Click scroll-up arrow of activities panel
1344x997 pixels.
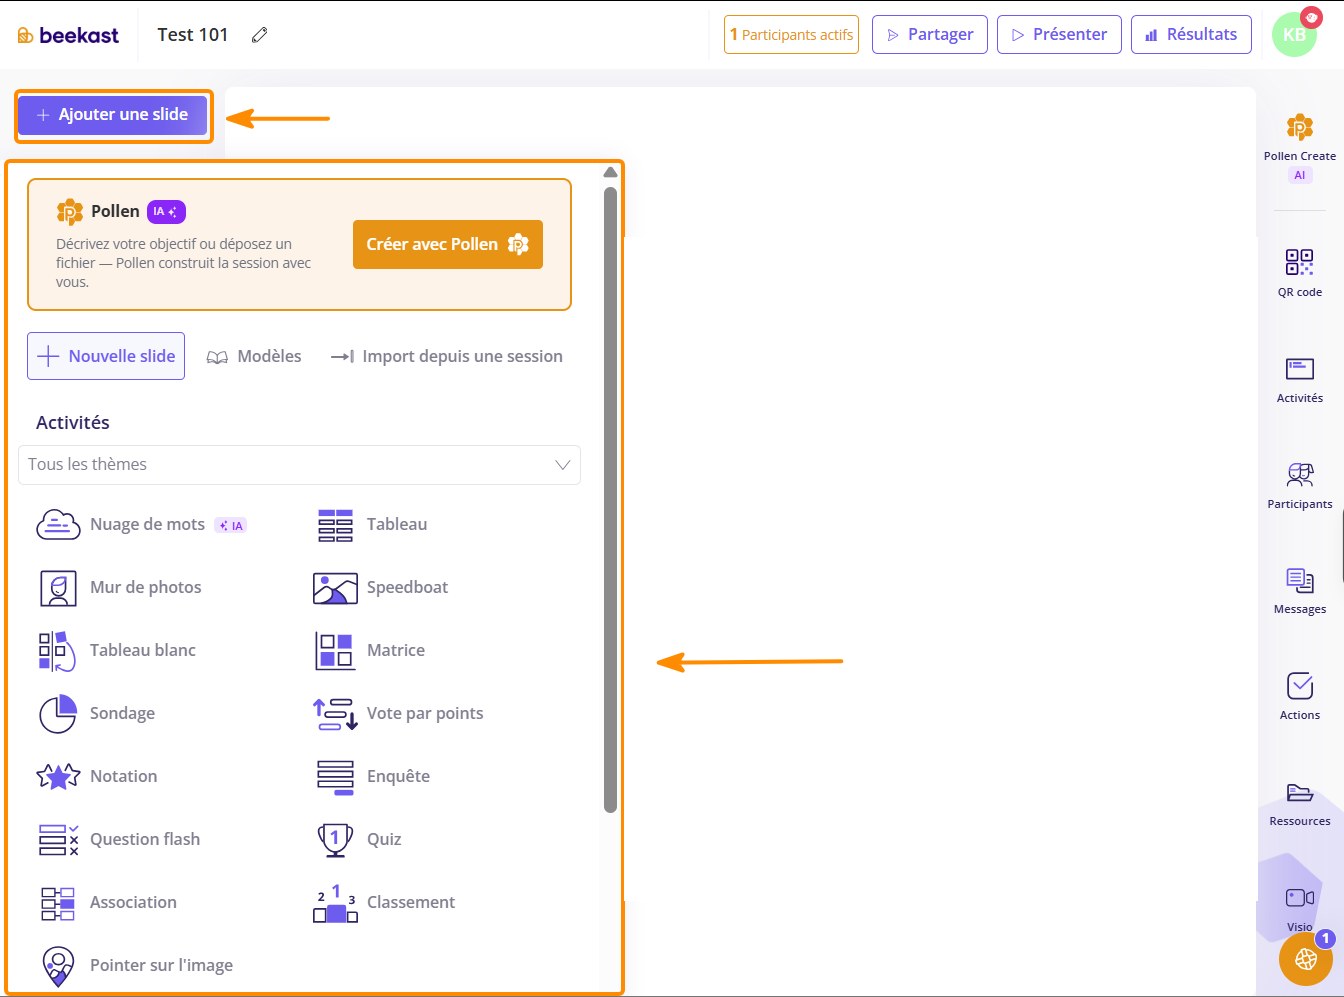click(610, 173)
